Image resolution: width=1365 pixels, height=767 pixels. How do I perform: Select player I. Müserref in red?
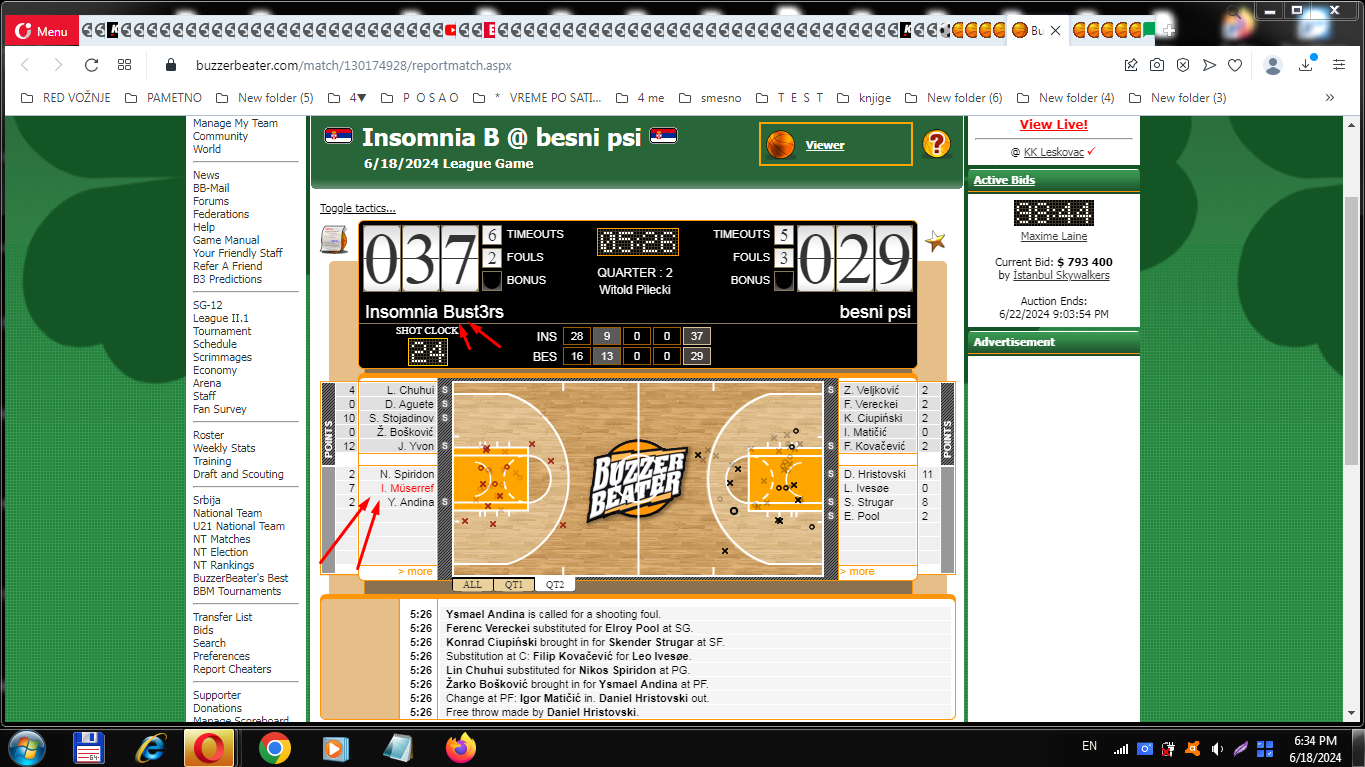coord(407,488)
